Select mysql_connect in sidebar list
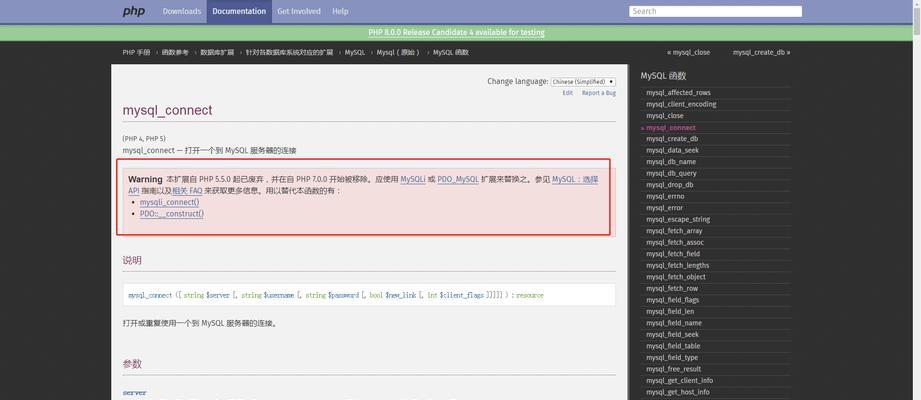Screen dimensions: 921x400 tap(671, 127)
